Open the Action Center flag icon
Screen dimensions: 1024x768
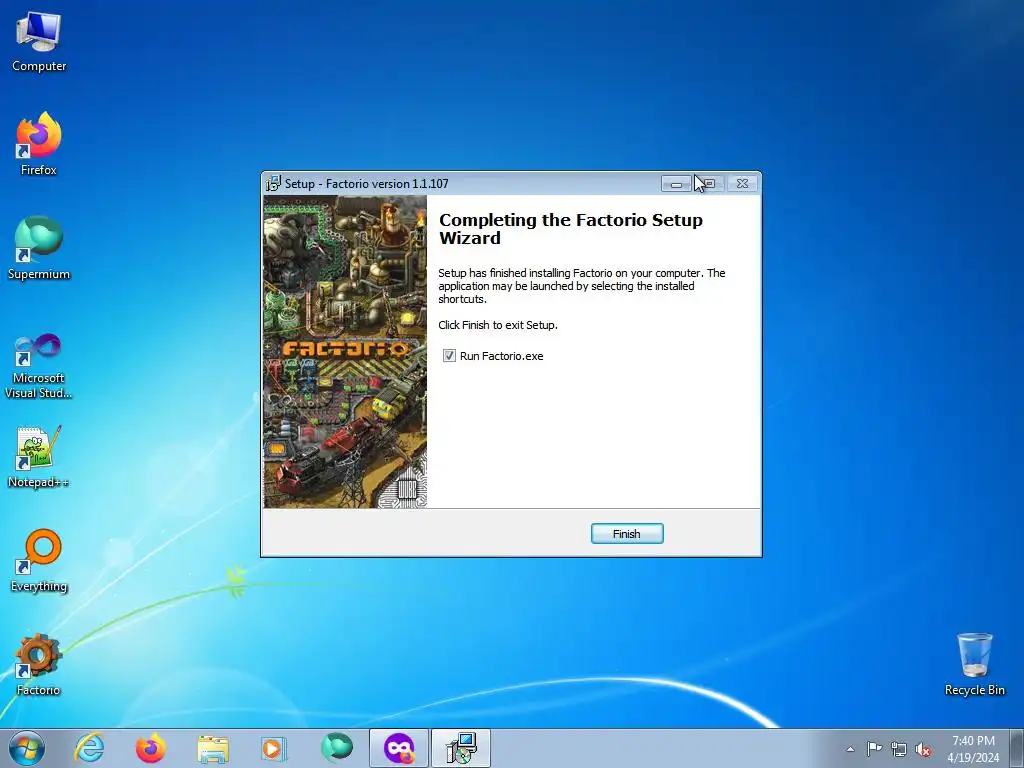tap(874, 749)
